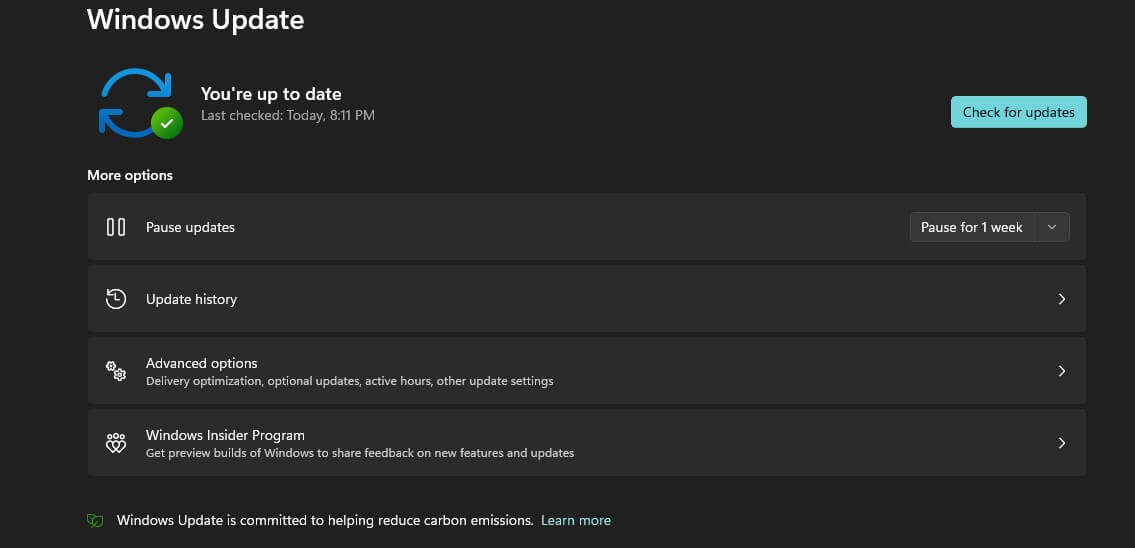This screenshot has height=548, width=1135.
Task: Expand Update history with its chevron
Action: tap(1061, 299)
